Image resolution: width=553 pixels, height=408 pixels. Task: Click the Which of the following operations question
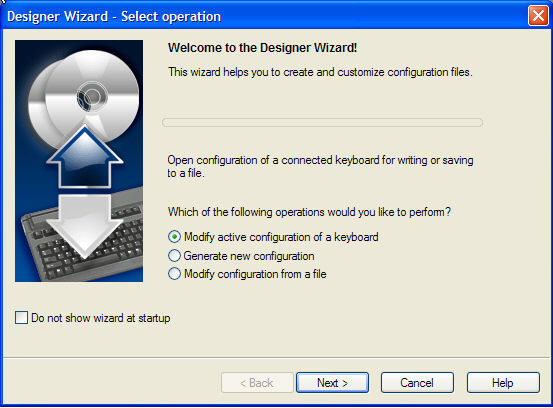point(309,212)
